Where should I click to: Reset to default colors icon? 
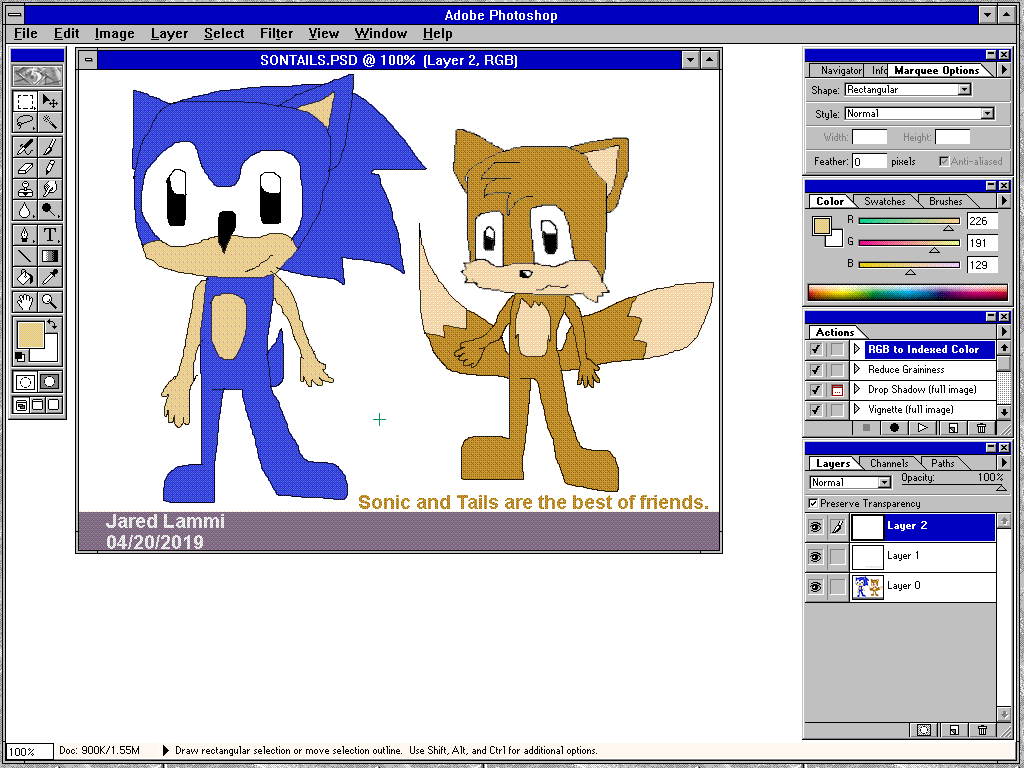click(20, 357)
